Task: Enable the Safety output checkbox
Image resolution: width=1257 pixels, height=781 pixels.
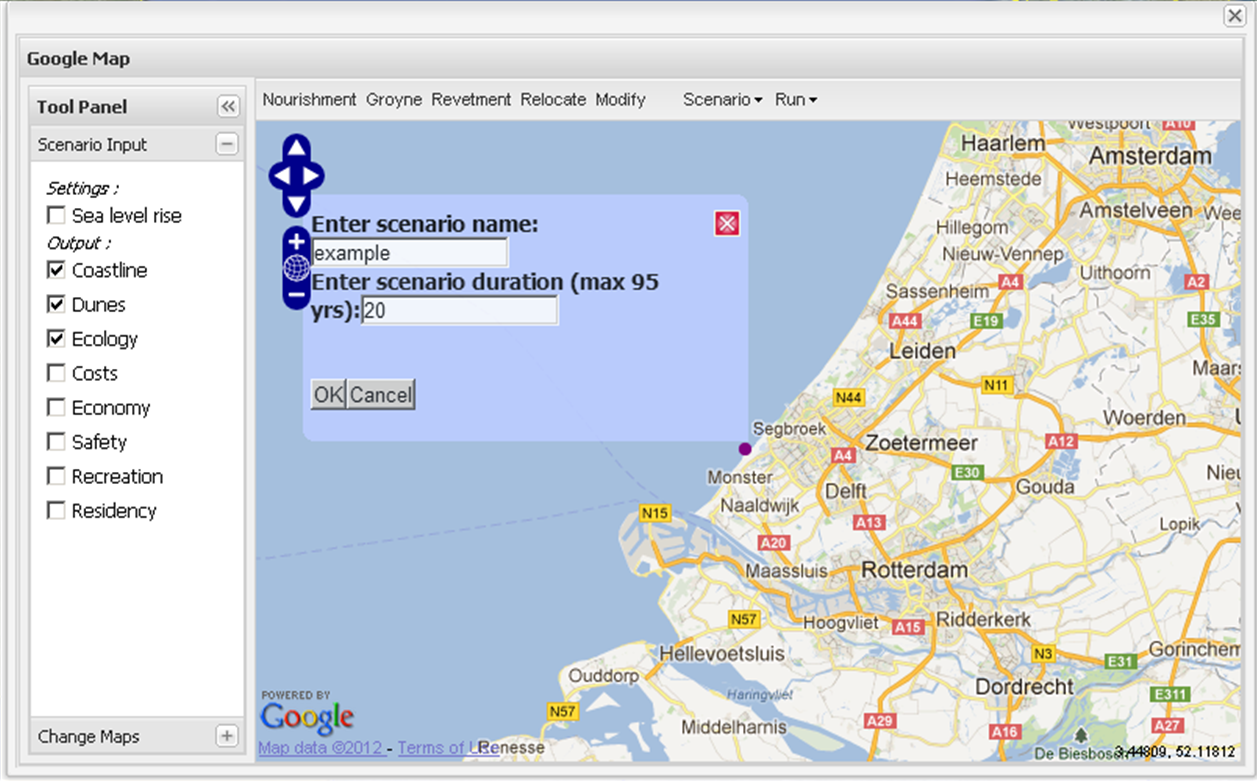Action: click(56, 442)
